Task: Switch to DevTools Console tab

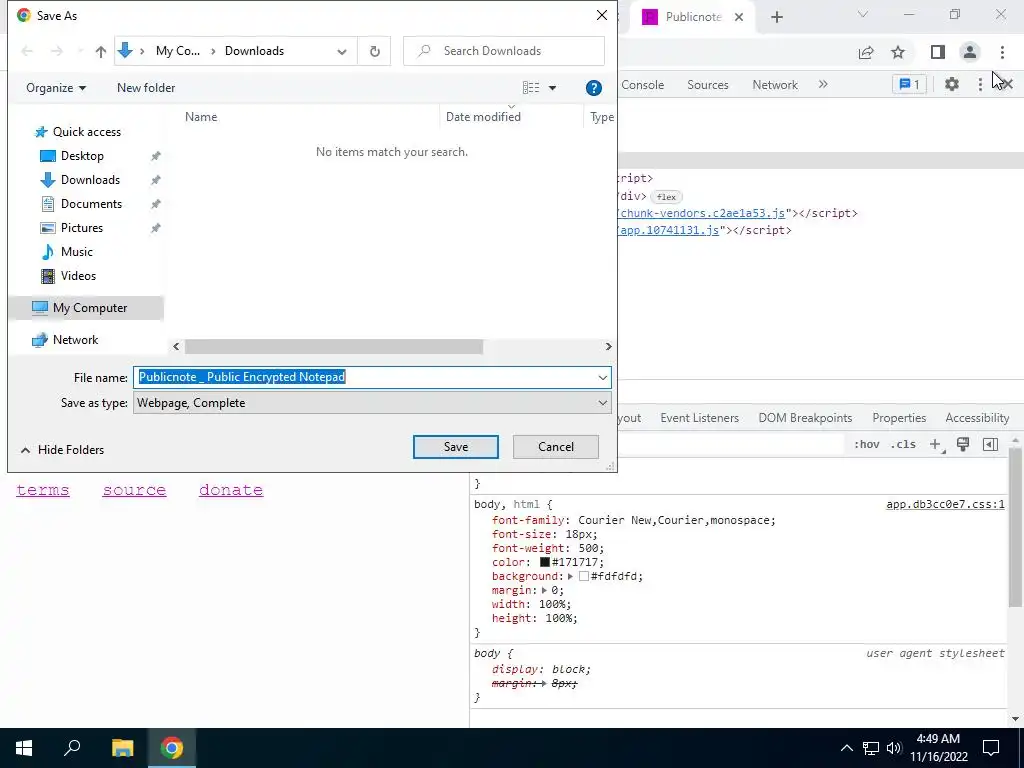Action: [x=642, y=85]
